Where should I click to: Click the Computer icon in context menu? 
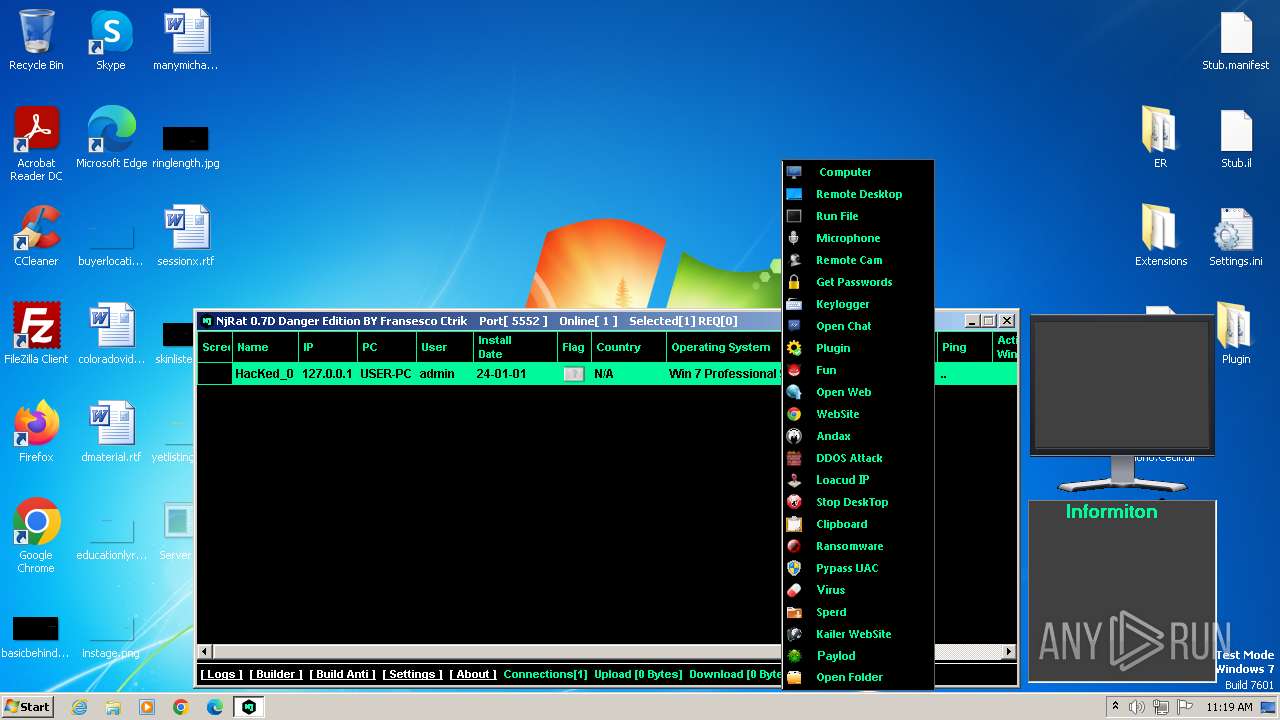[x=794, y=172]
